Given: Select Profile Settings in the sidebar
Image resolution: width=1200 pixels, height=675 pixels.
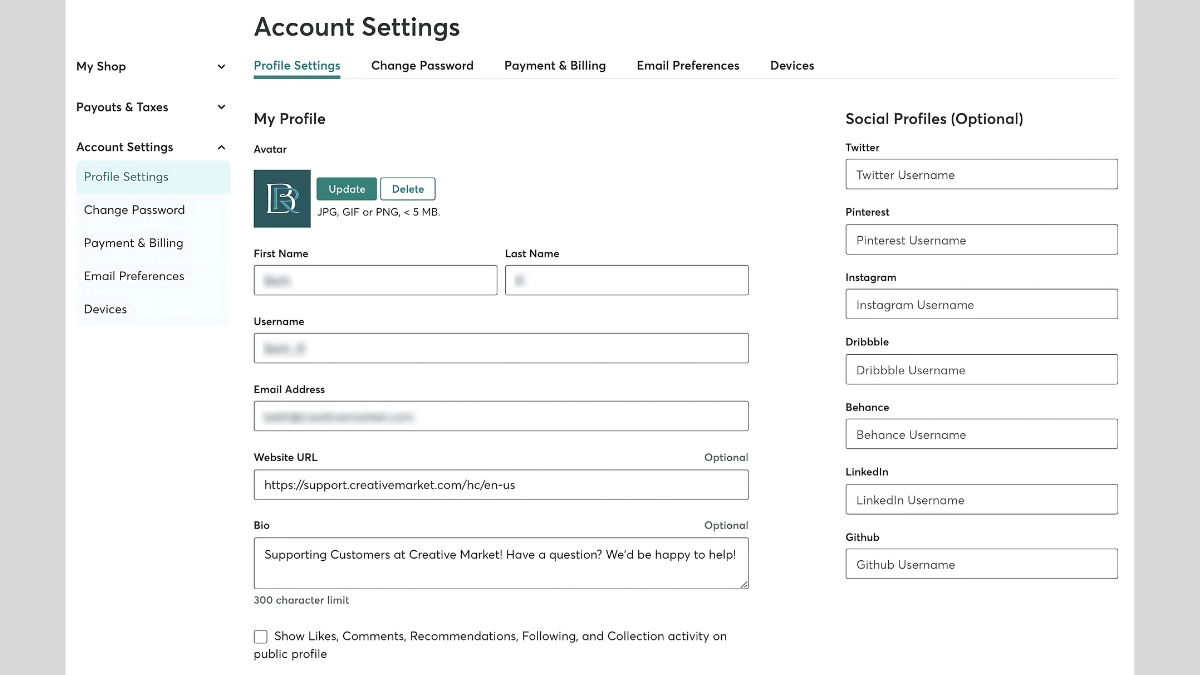Looking at the screenshot, I should coord(153,177).
